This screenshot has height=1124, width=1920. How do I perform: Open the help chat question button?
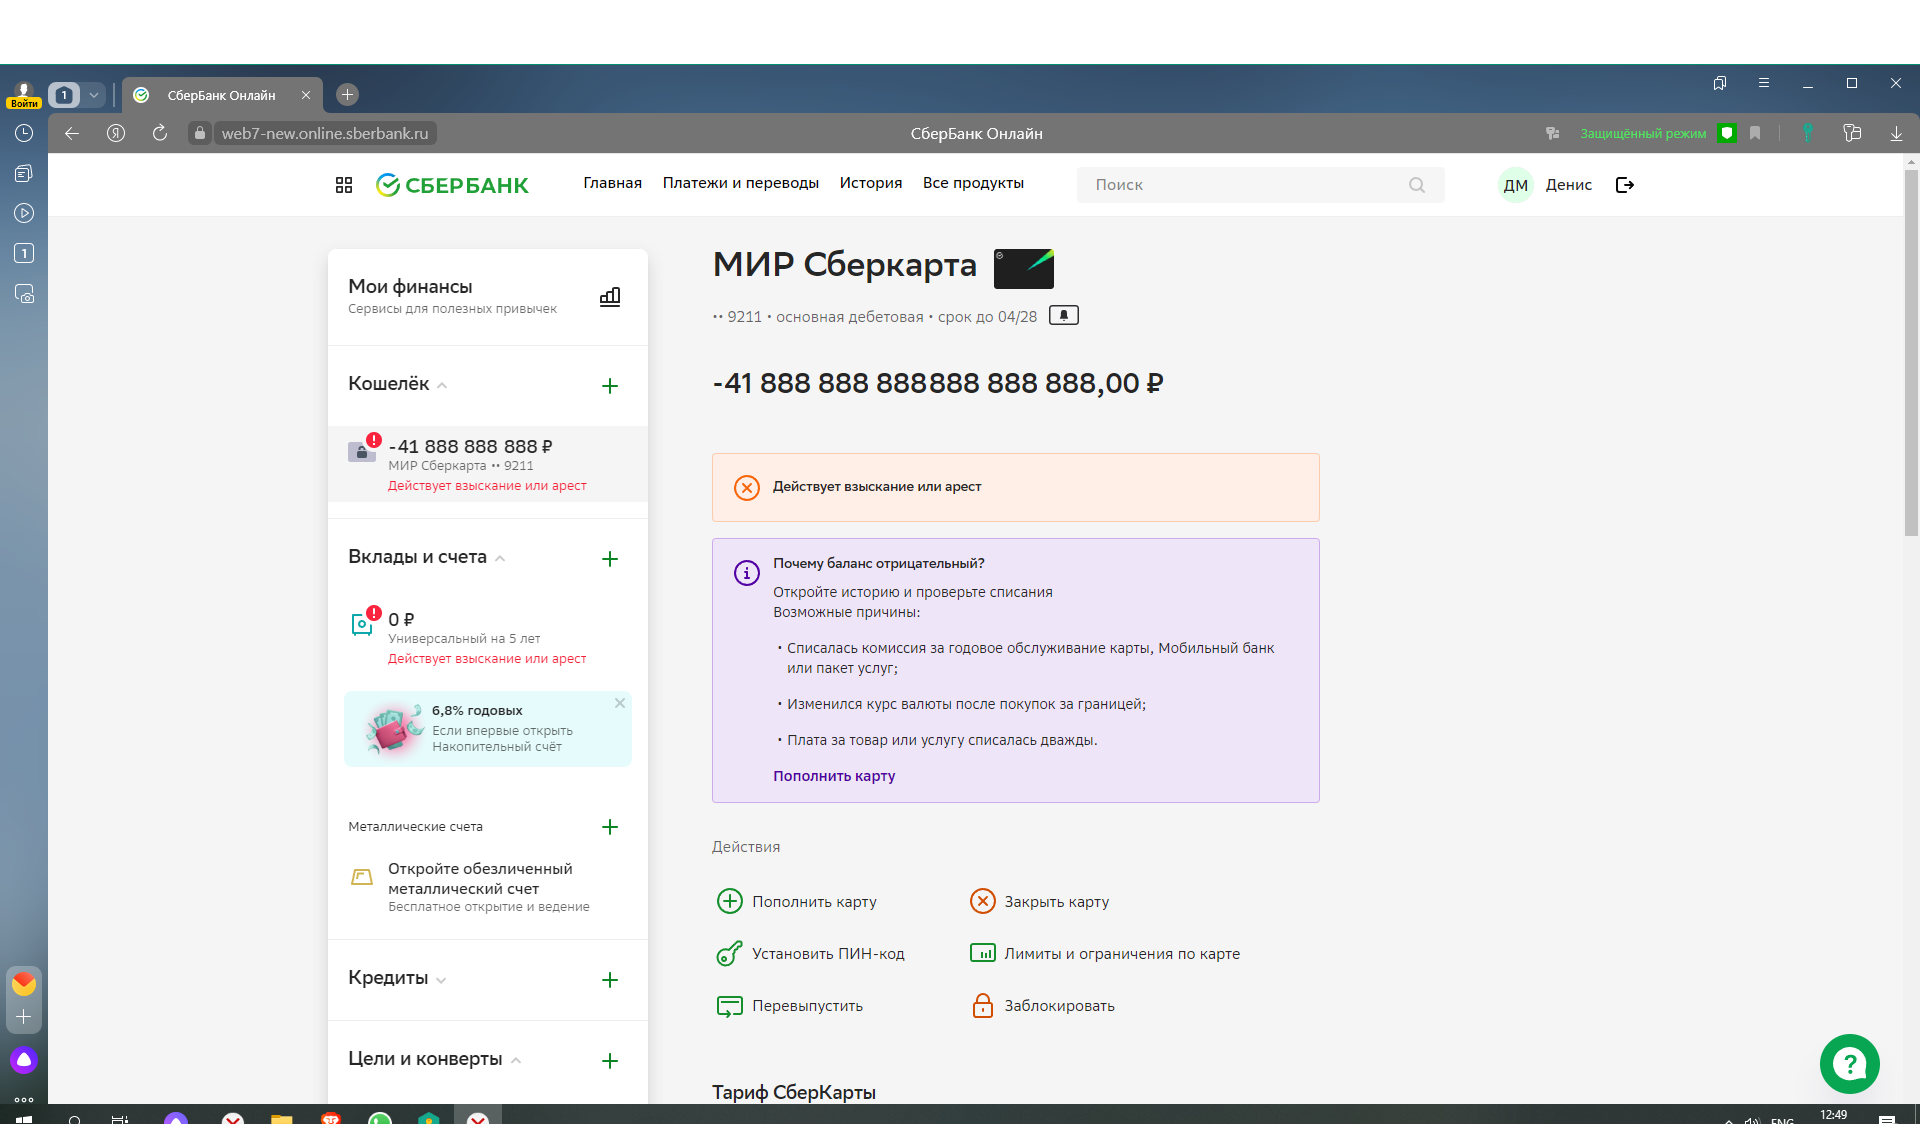[1850, 1064]
